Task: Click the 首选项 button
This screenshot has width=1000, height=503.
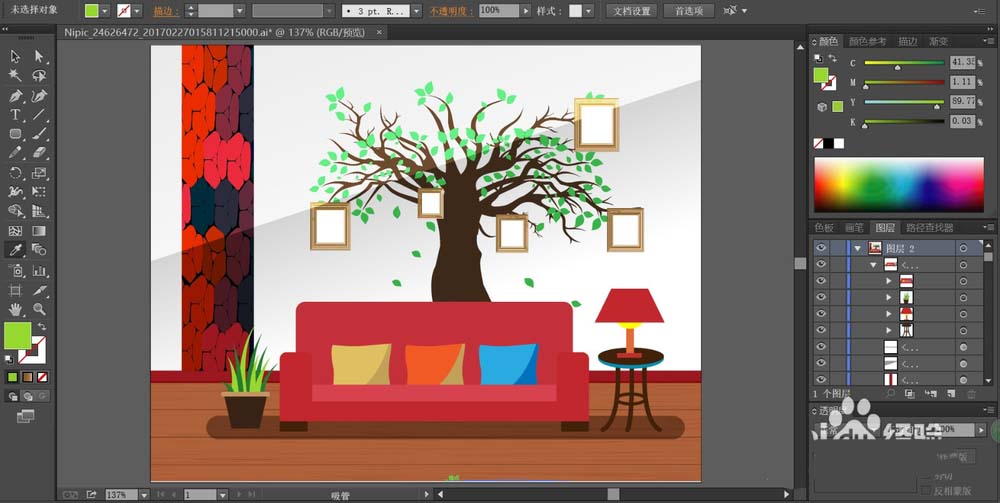Action: pos(688,11)
